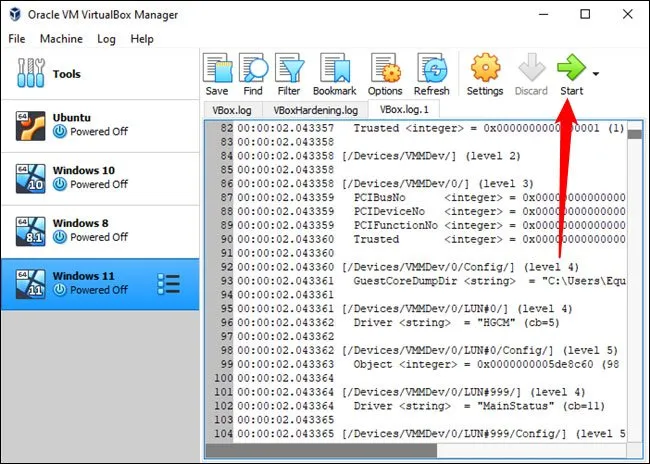This screenshot has width=650, height=464.
Task: Add a Bookmark using the toolbar icon
Action: pyautogui.click(x=334, y=72)
